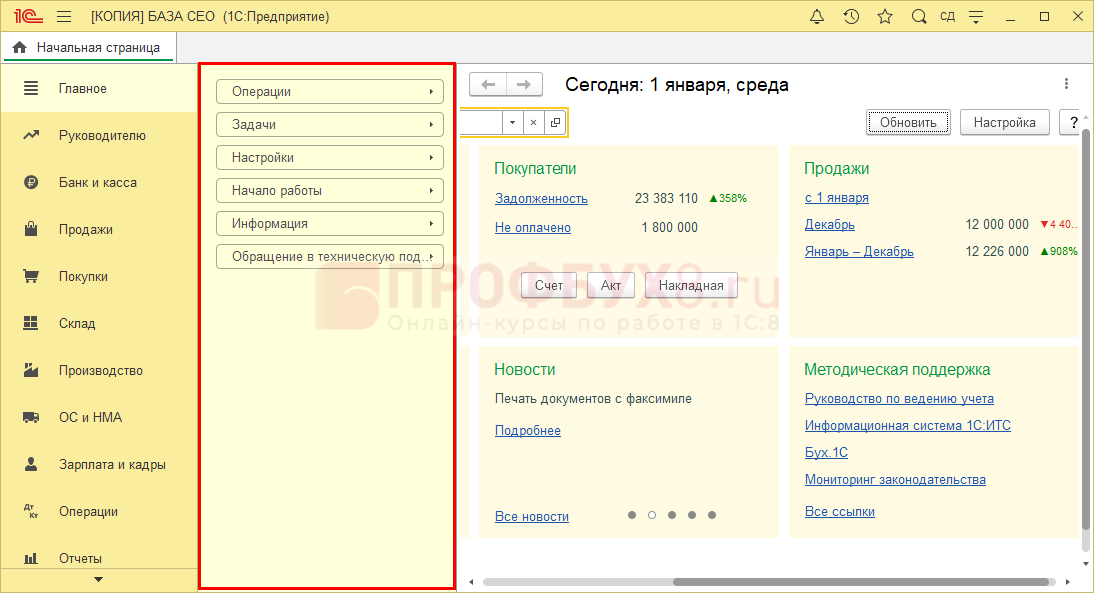Click the horizontal scrollbar at bottom
Screen dimensions: 1094x593
(x=860, y=582)
